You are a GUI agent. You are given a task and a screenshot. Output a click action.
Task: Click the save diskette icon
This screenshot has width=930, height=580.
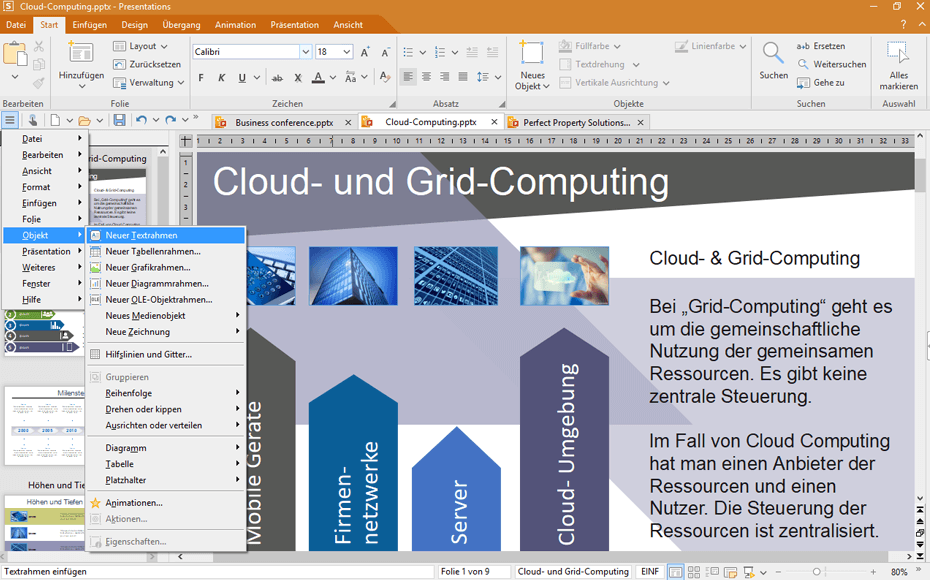click(x=119, y=120)
